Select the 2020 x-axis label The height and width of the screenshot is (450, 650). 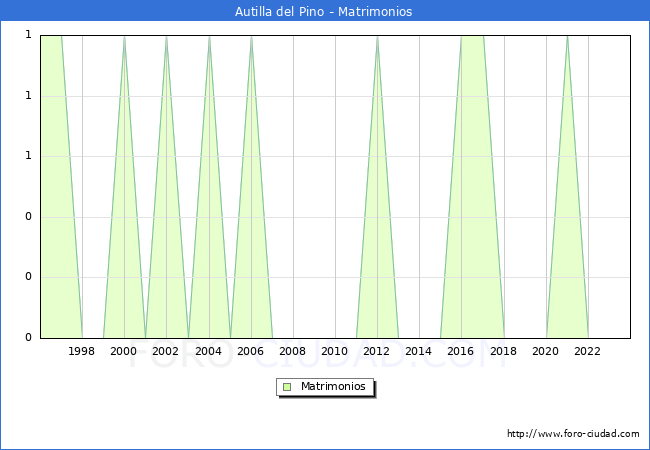click(x=546, y=351)
